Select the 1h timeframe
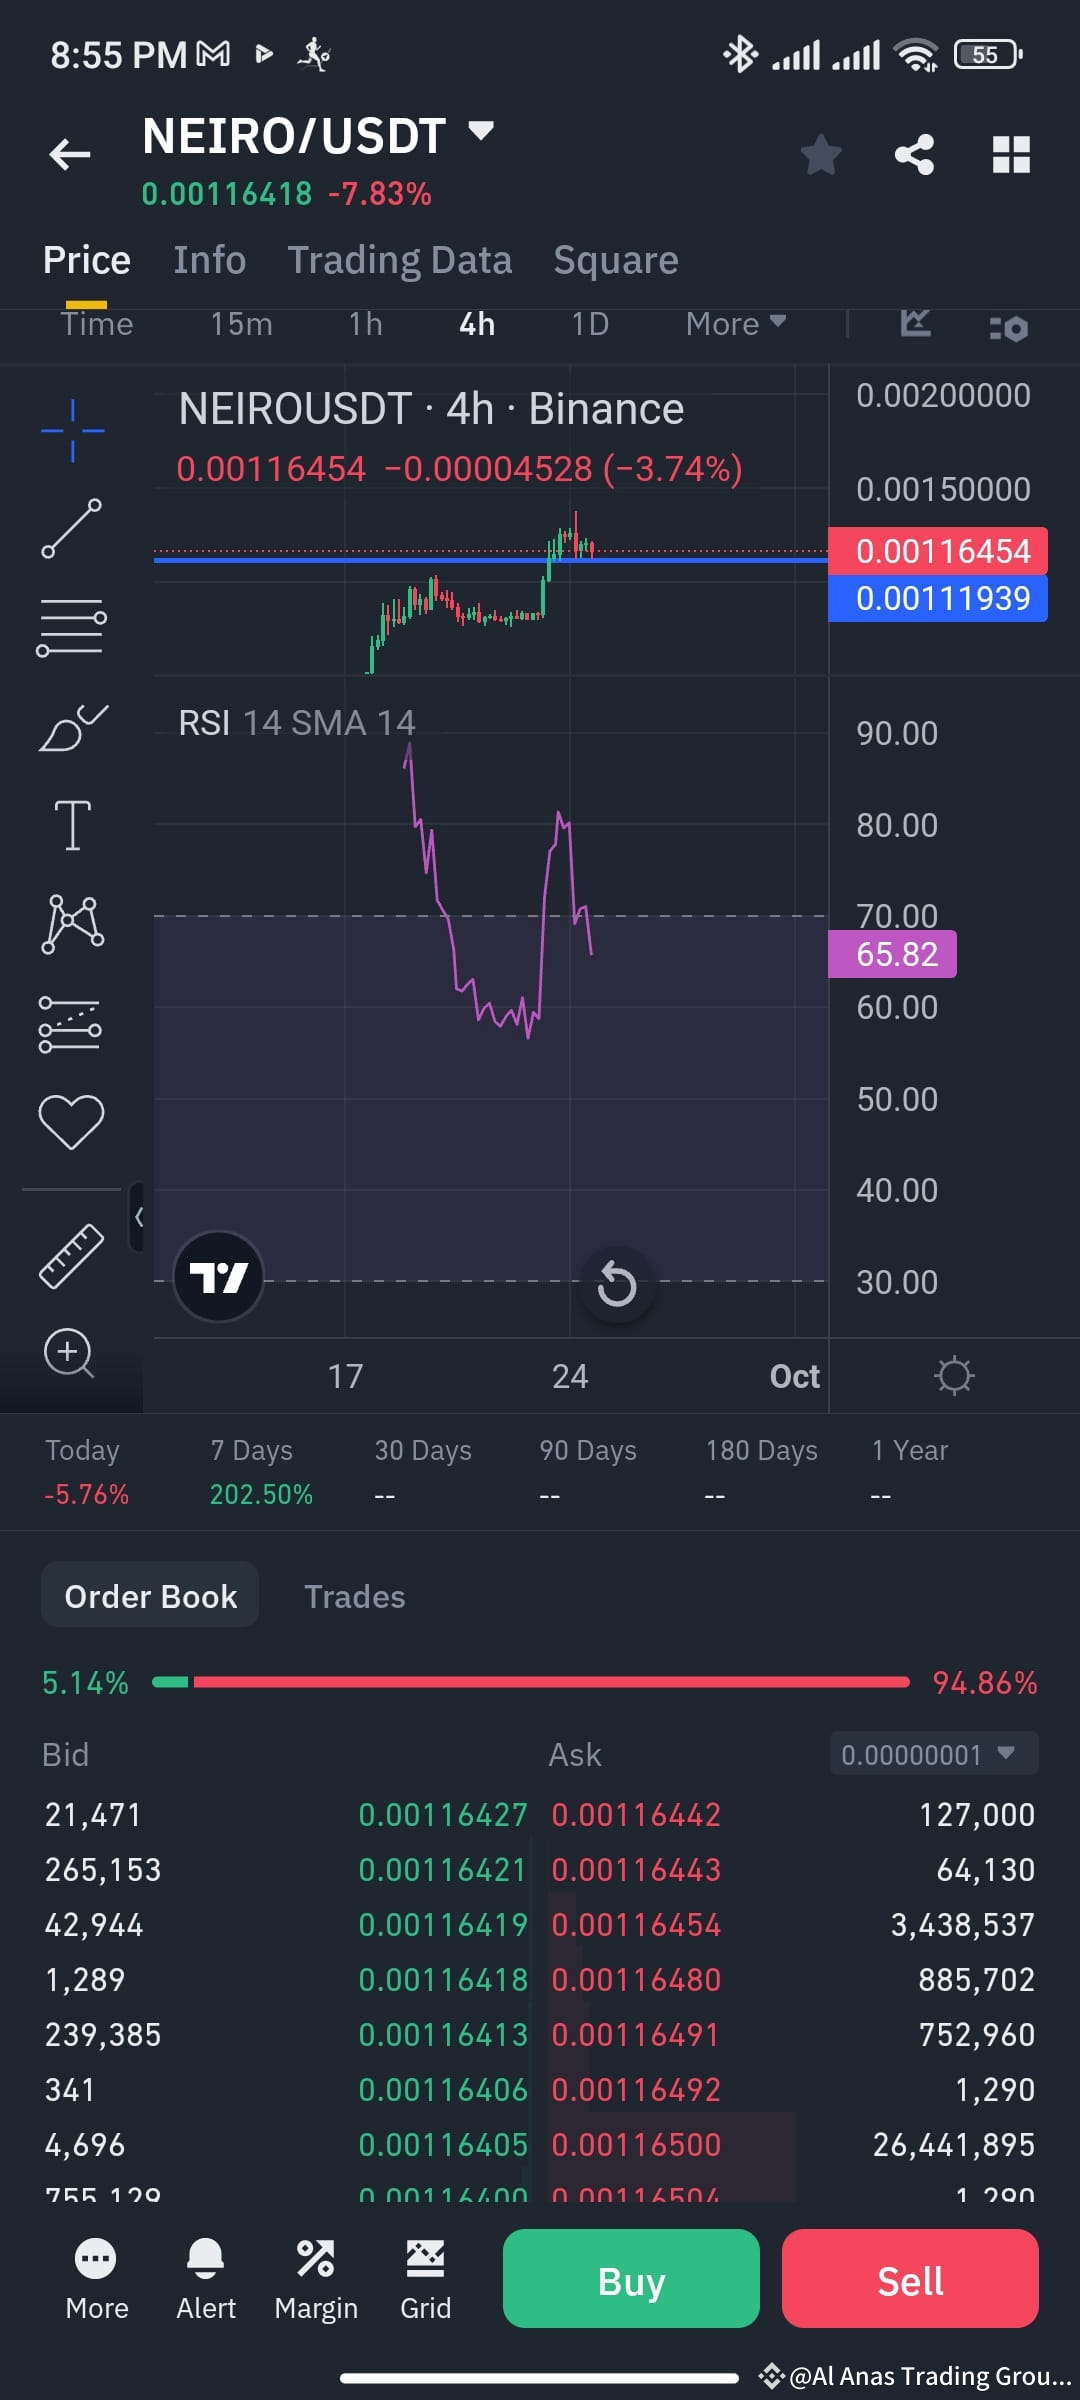Viewport: 1080px width, 2400px height. [366, 323]
